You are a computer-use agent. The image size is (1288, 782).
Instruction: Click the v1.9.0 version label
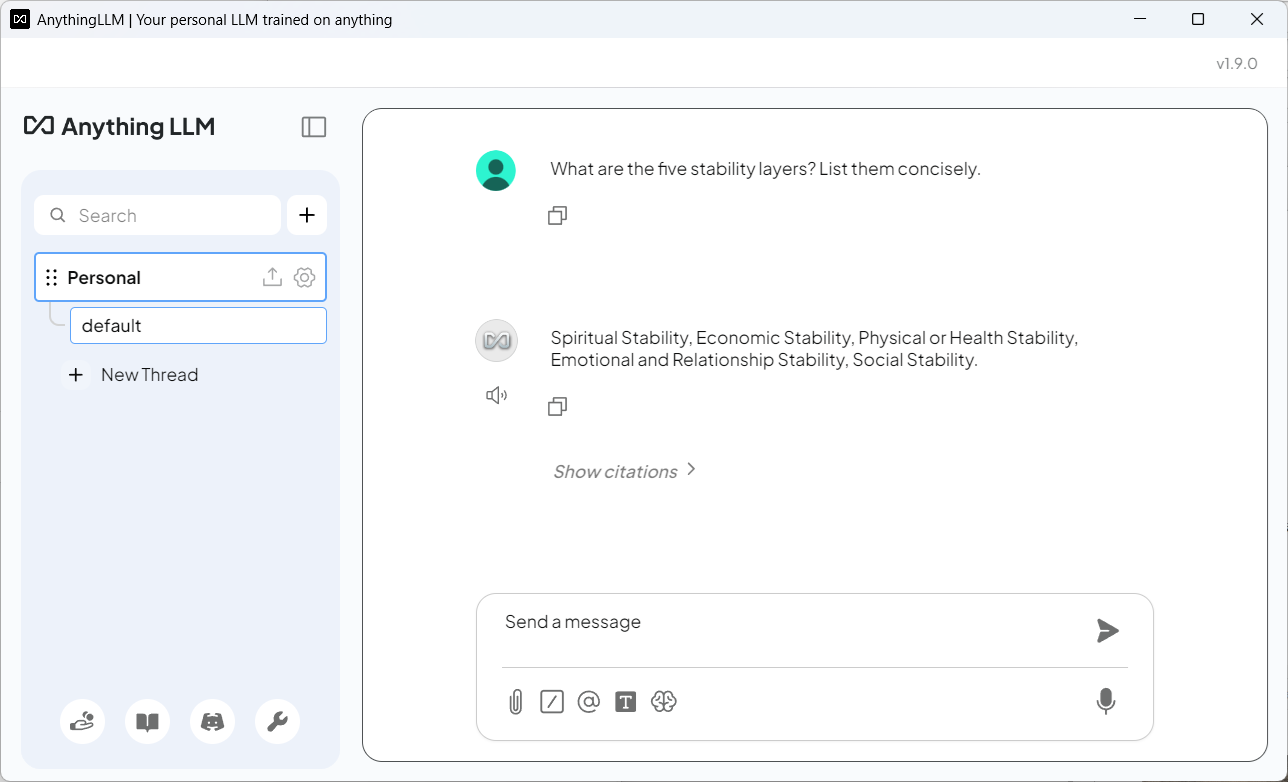pos(1237,63)
